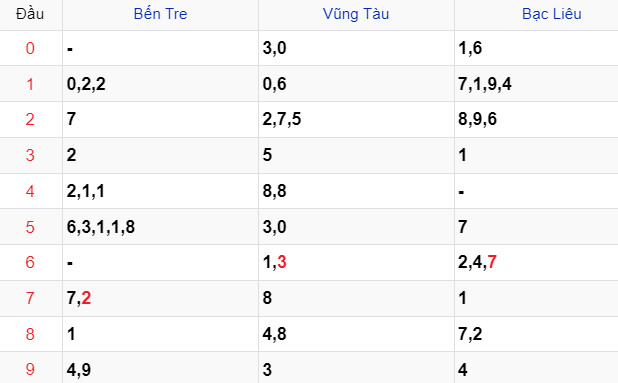Click Bạc Liêu cell showing 7,1,9,4

[x=536, y=84]
